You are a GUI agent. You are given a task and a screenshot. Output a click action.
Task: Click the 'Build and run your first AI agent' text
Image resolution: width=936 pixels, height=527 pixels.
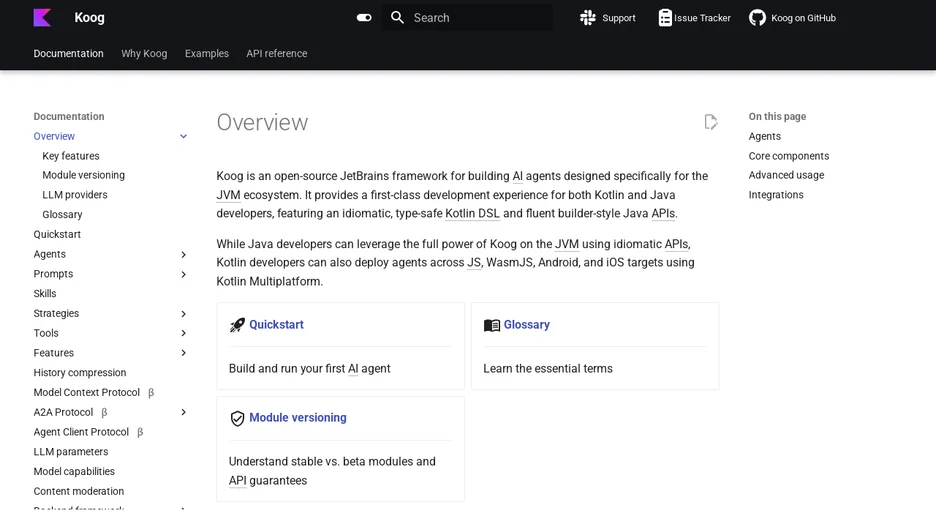coord(309,368)
